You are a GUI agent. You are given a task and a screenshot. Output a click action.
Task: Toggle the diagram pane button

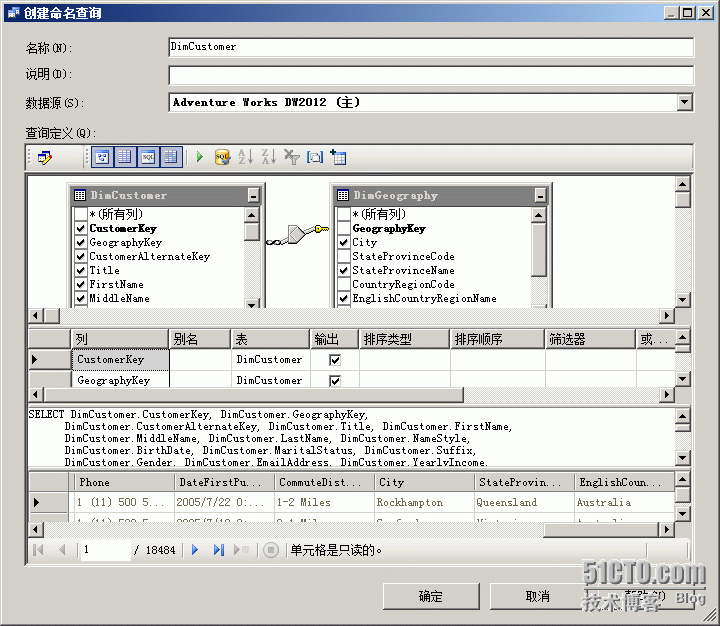pos(102,158)
